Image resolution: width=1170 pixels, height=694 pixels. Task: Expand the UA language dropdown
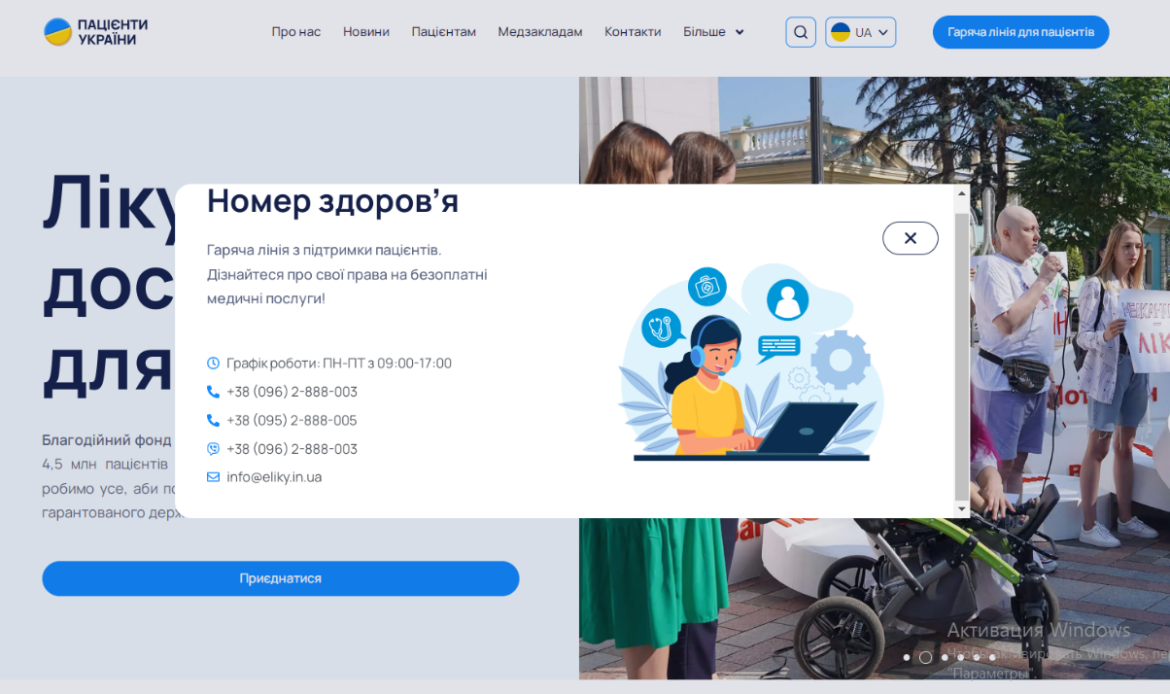[x=860, y=32]
